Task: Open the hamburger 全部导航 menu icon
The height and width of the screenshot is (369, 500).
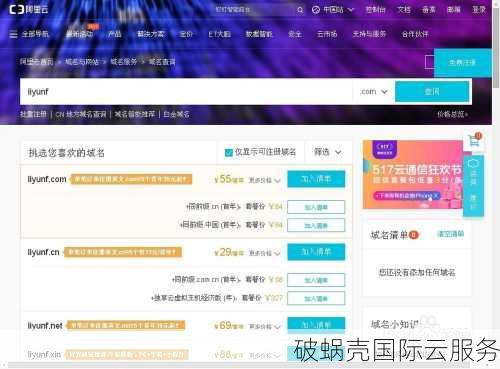Action: (13, 34)
